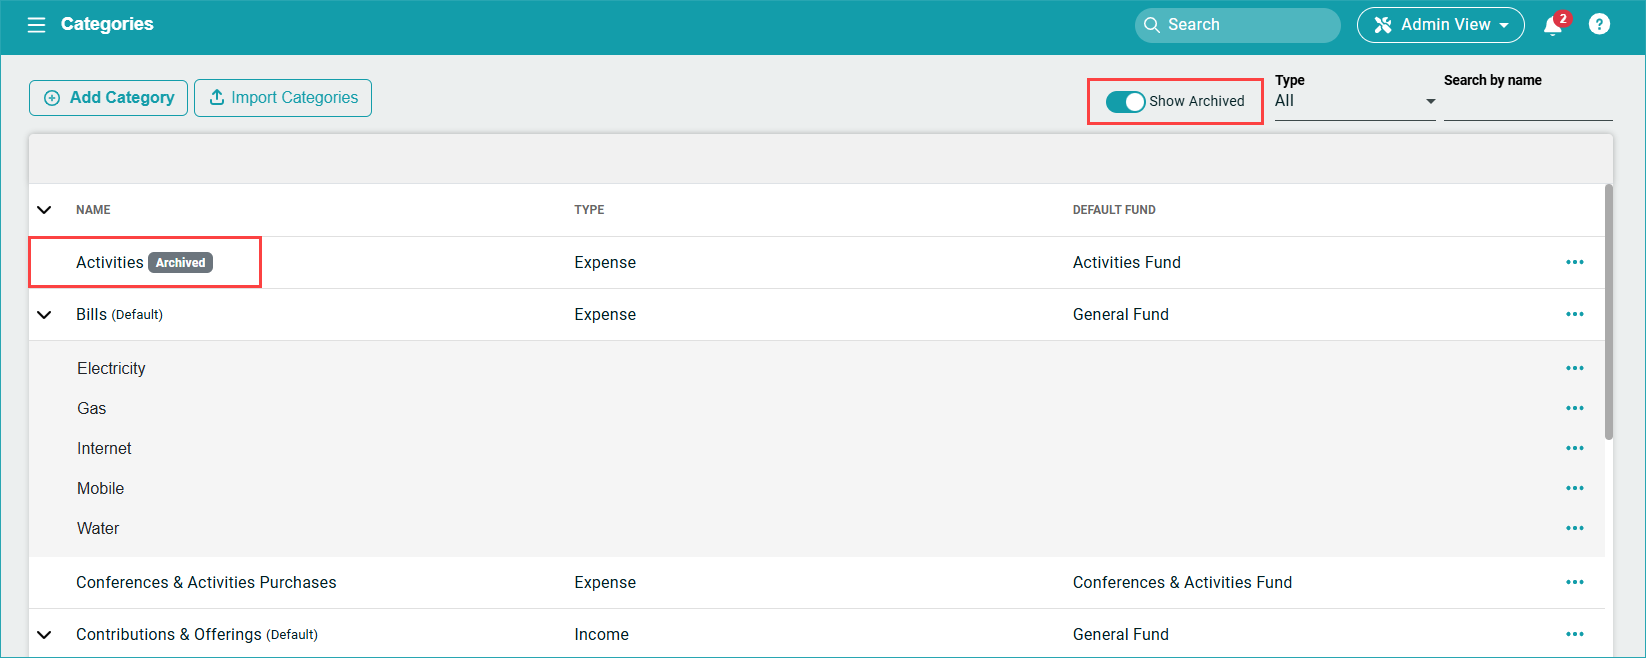Screen dimensions: 1646x658
Task: Open more options for Internet subcategory
Action: pyautogui.click(x=1574, y=448)
